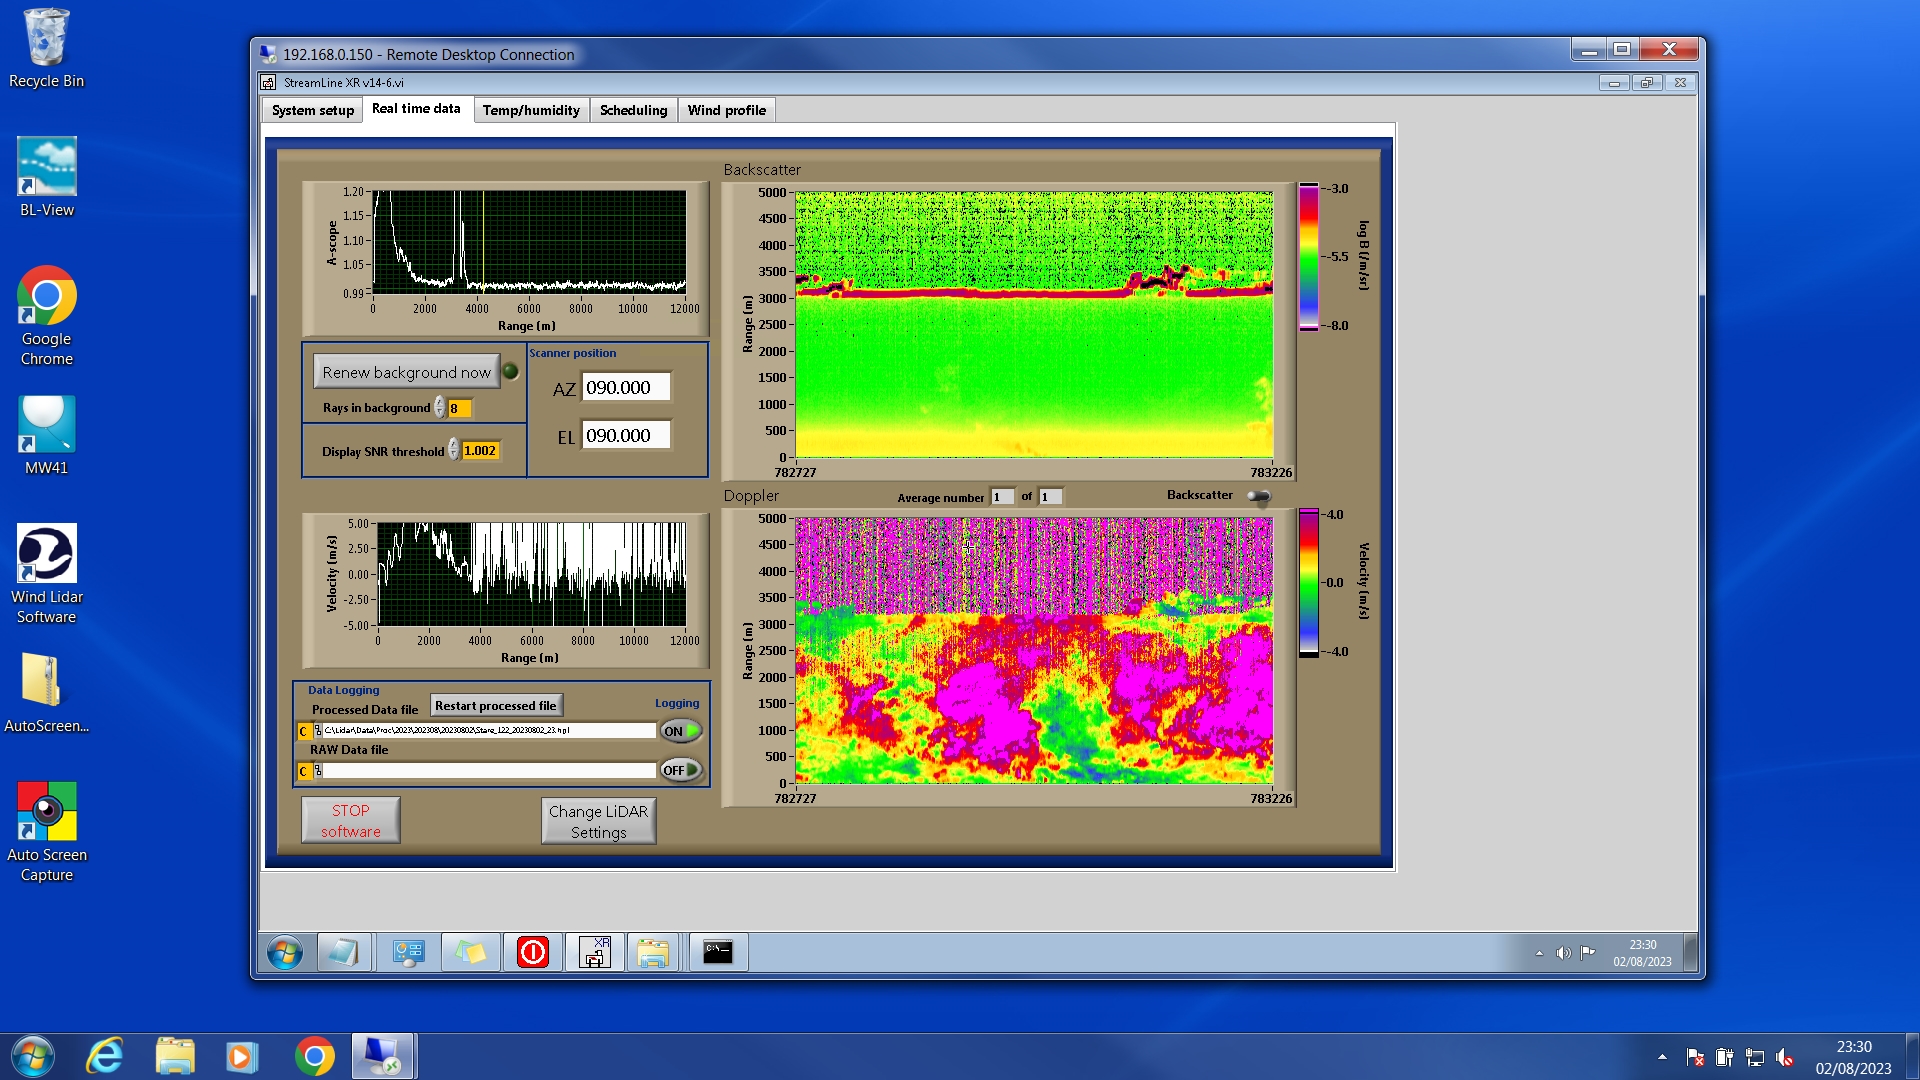The image size is (1920, 1080).
Task: Click the red power icon in remote taskbar
Action: [533, 952]
